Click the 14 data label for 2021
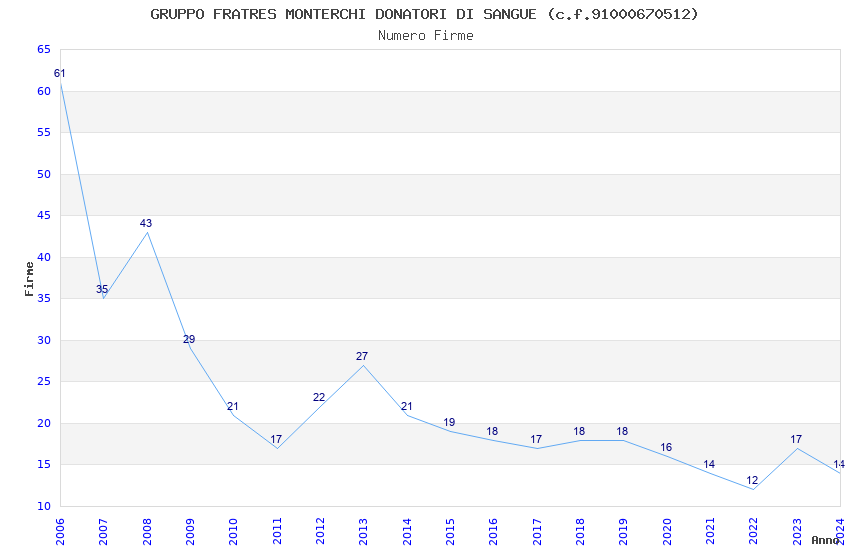 [x=709, y=464]
